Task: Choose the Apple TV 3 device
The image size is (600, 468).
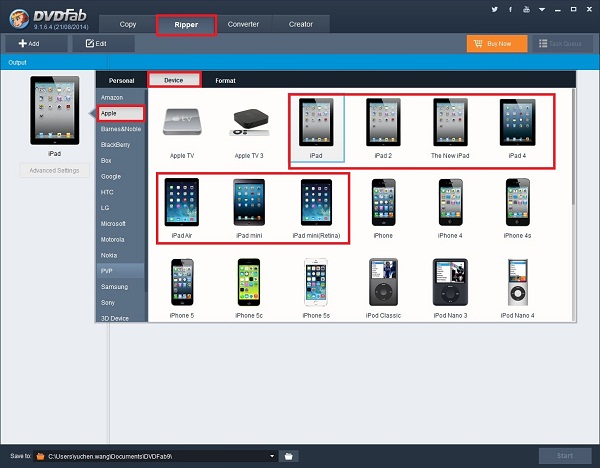Action: [x=249, y=130]
